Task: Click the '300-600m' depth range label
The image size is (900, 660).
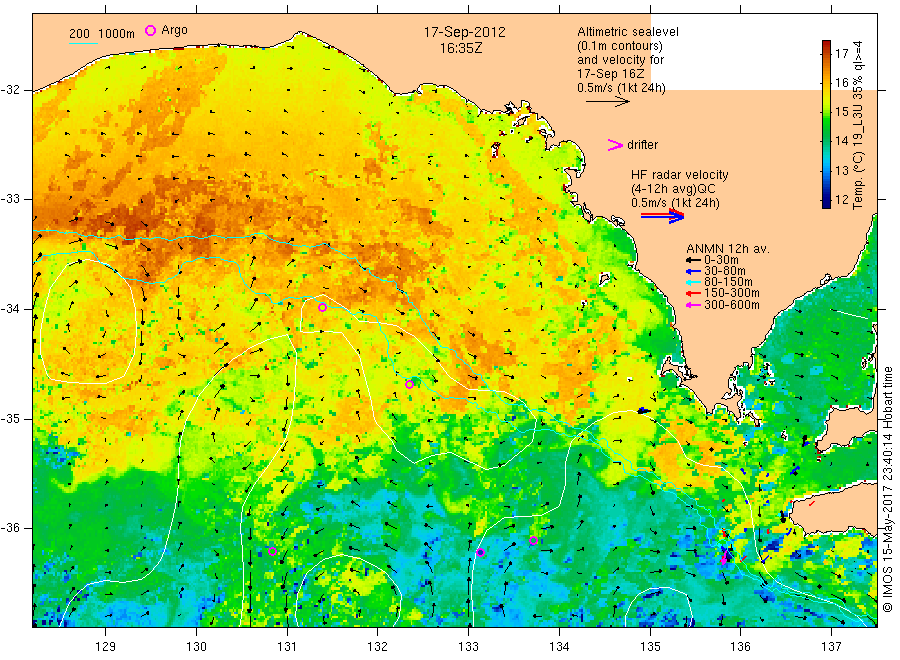Action: [x=732, y=305]
